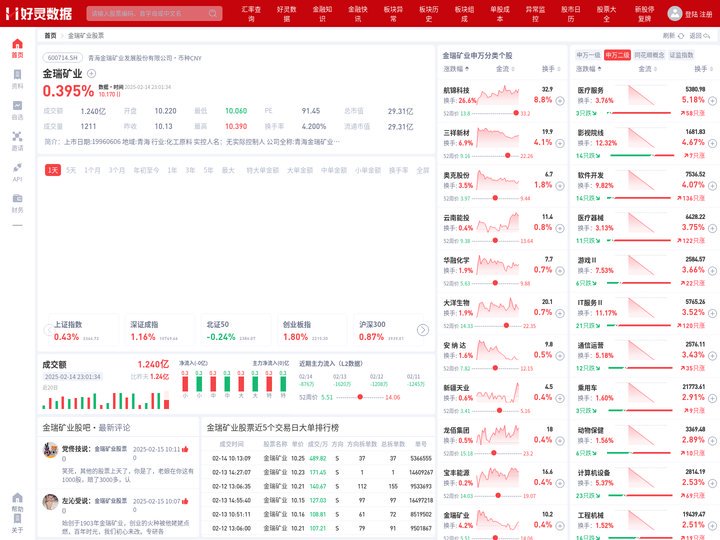Add 航锦科技 with its plus icon

[x=560, y=101]
